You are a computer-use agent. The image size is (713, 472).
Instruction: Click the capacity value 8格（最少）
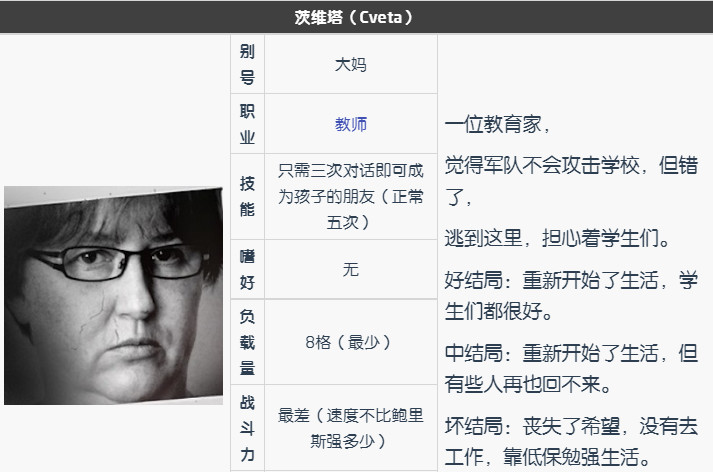click(351, 342)
